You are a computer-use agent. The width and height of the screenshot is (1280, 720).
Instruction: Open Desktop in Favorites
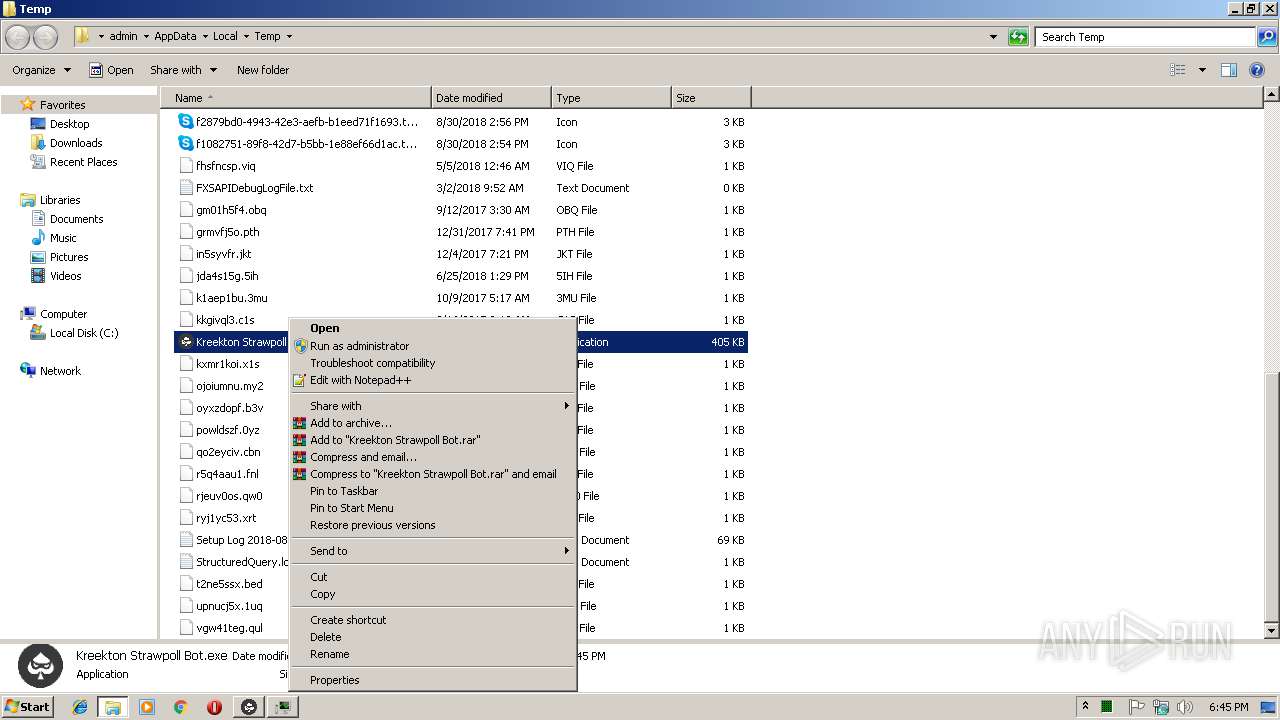click(69, 124)
